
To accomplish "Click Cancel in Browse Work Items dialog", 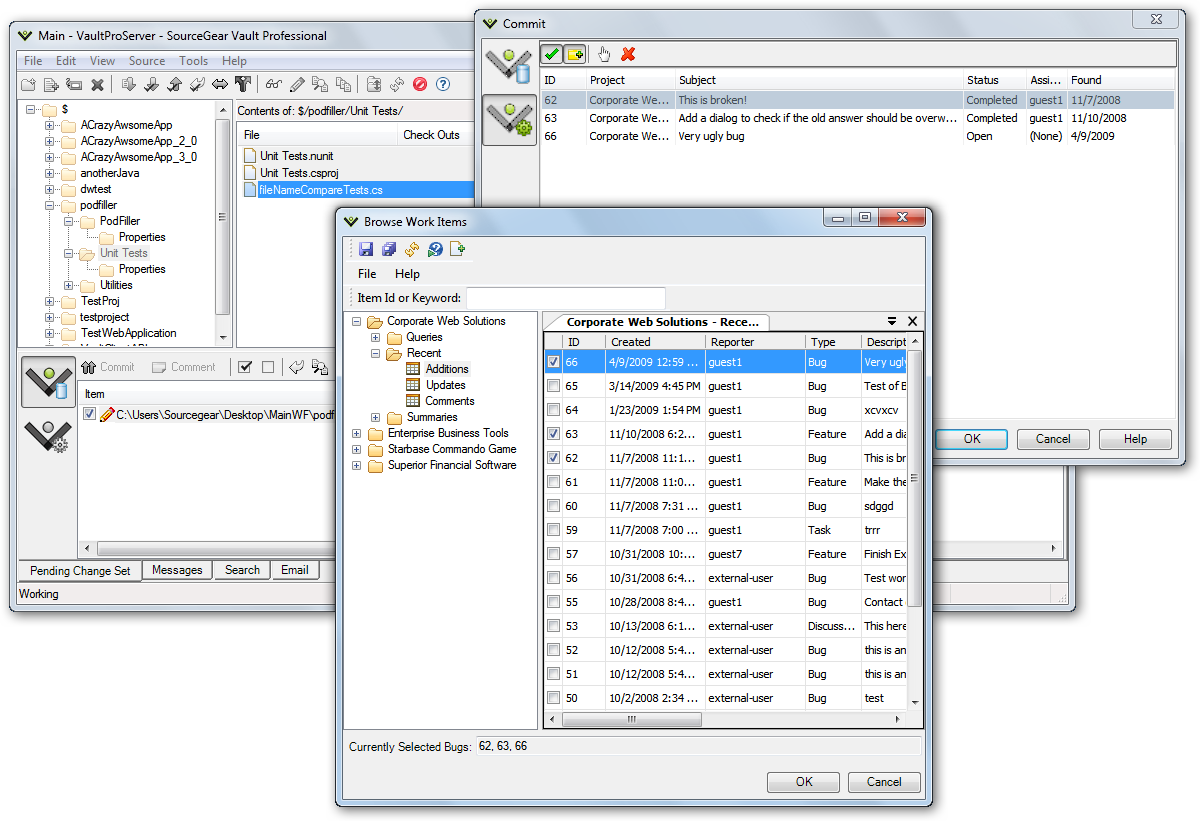I will 884,782.
